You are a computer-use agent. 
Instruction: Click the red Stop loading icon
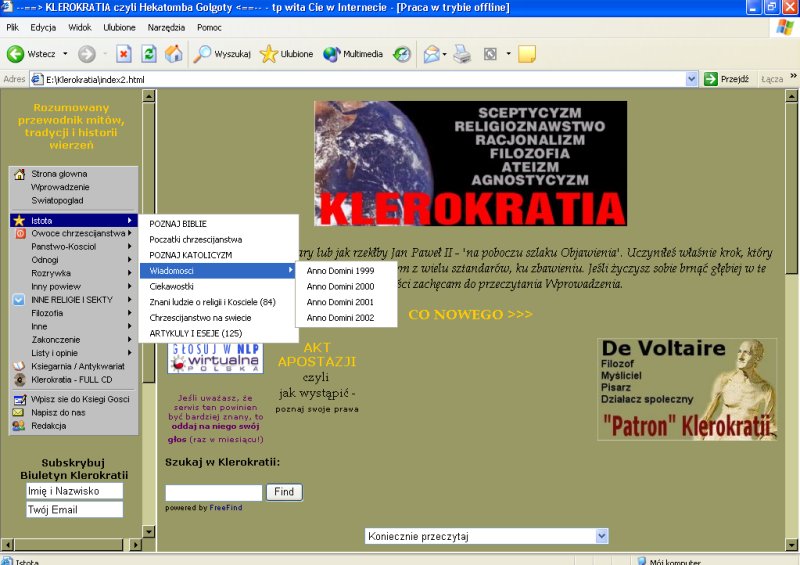(124, 54)
